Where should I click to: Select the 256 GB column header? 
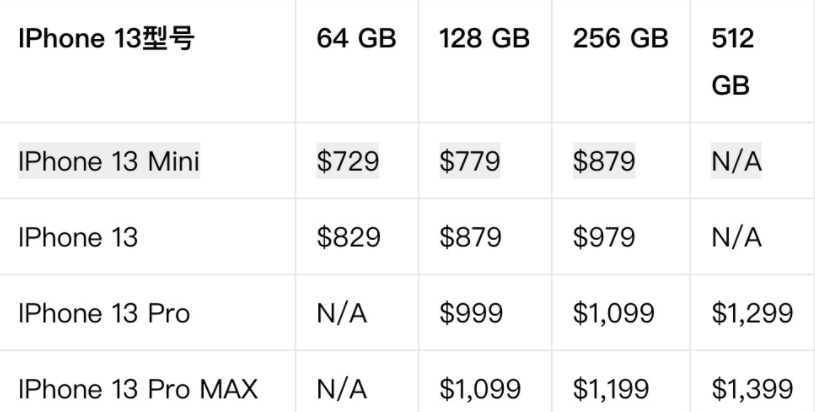pos(621,38)
